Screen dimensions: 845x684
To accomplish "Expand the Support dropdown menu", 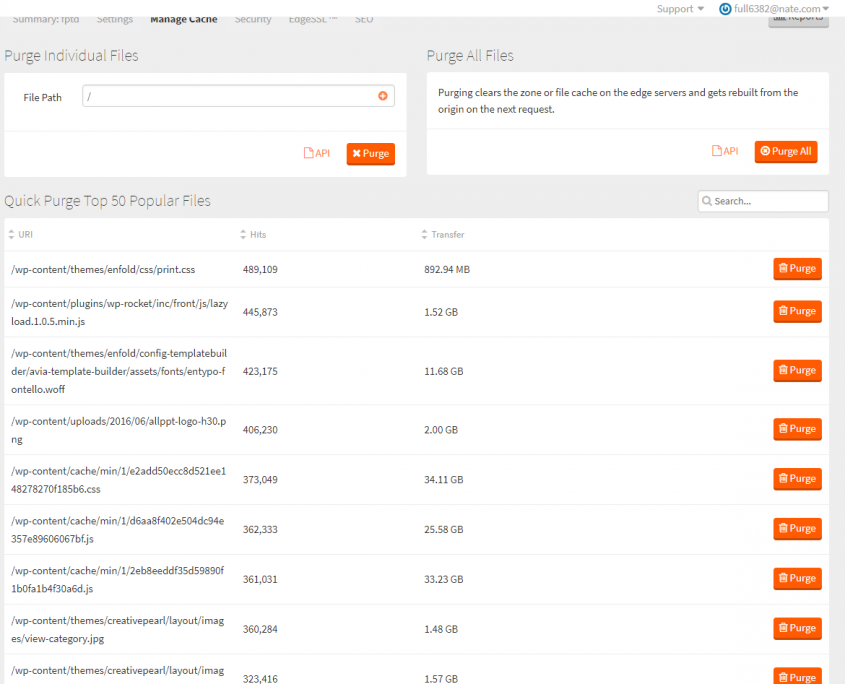I will pos(680,9).
